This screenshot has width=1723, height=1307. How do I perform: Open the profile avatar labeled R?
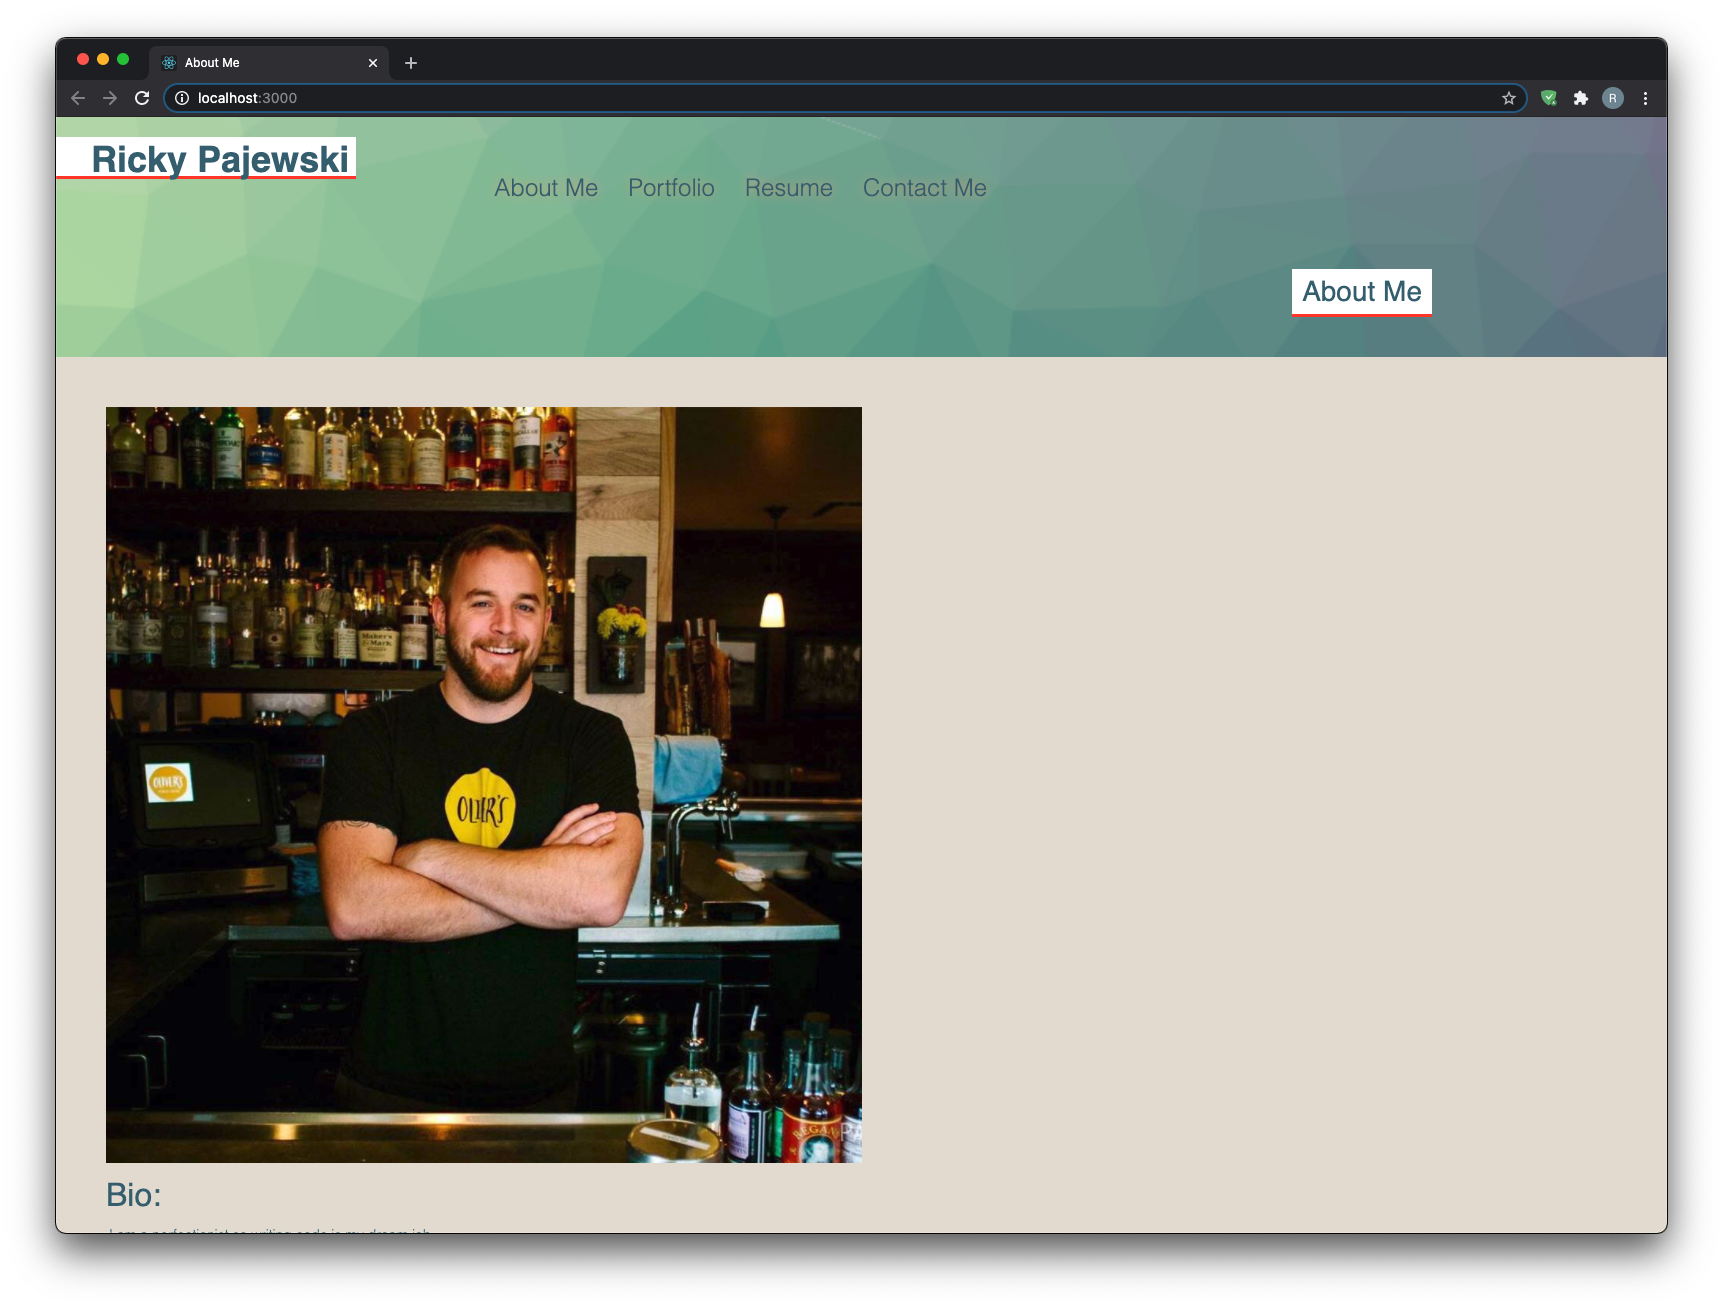coord(1613,98)
